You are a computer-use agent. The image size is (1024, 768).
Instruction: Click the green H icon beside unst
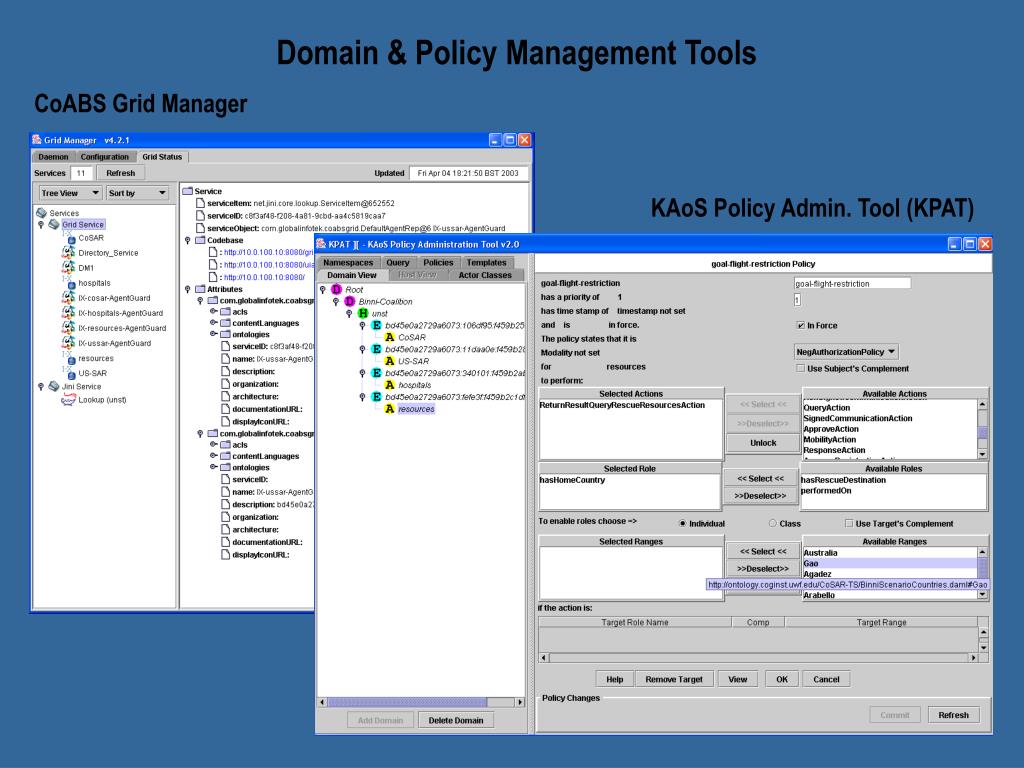pos(363,313)
